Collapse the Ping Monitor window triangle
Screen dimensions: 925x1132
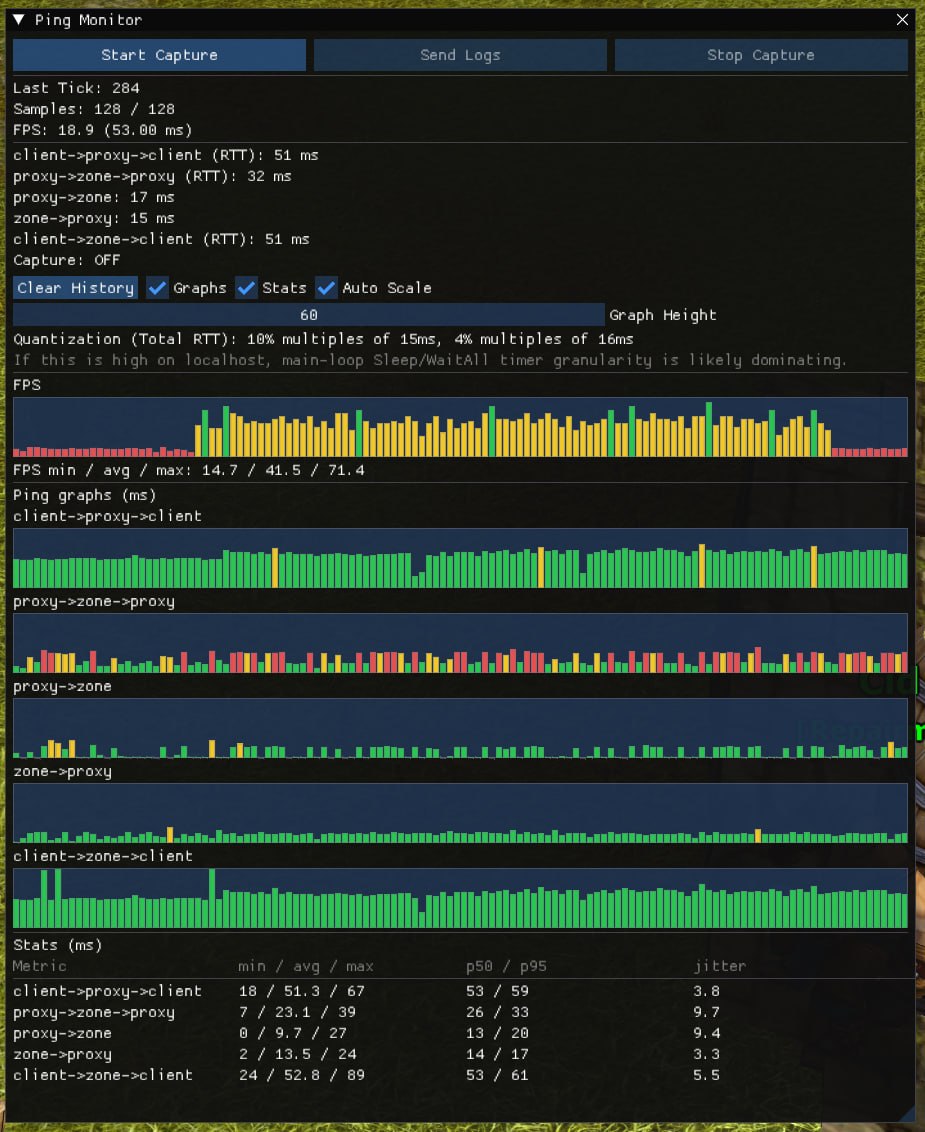(19, 19)
